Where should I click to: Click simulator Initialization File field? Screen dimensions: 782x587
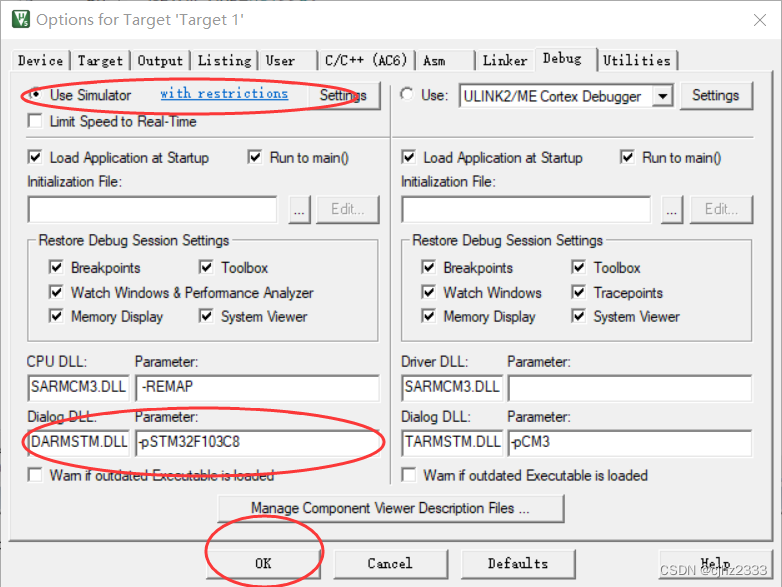[x=153, y=209]
